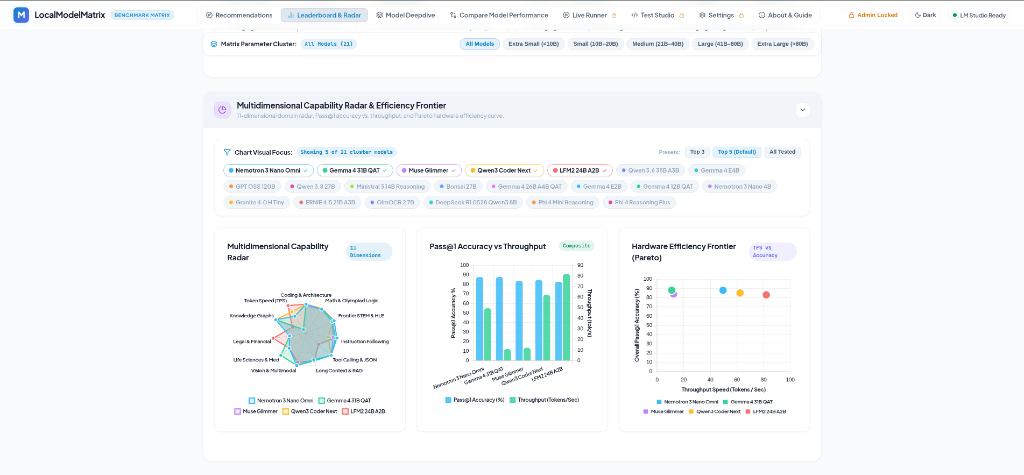1024x475 pixels.
Task: Enable the Phi 4 Reasoning Plus chip
Action: (x=640, y=203)
